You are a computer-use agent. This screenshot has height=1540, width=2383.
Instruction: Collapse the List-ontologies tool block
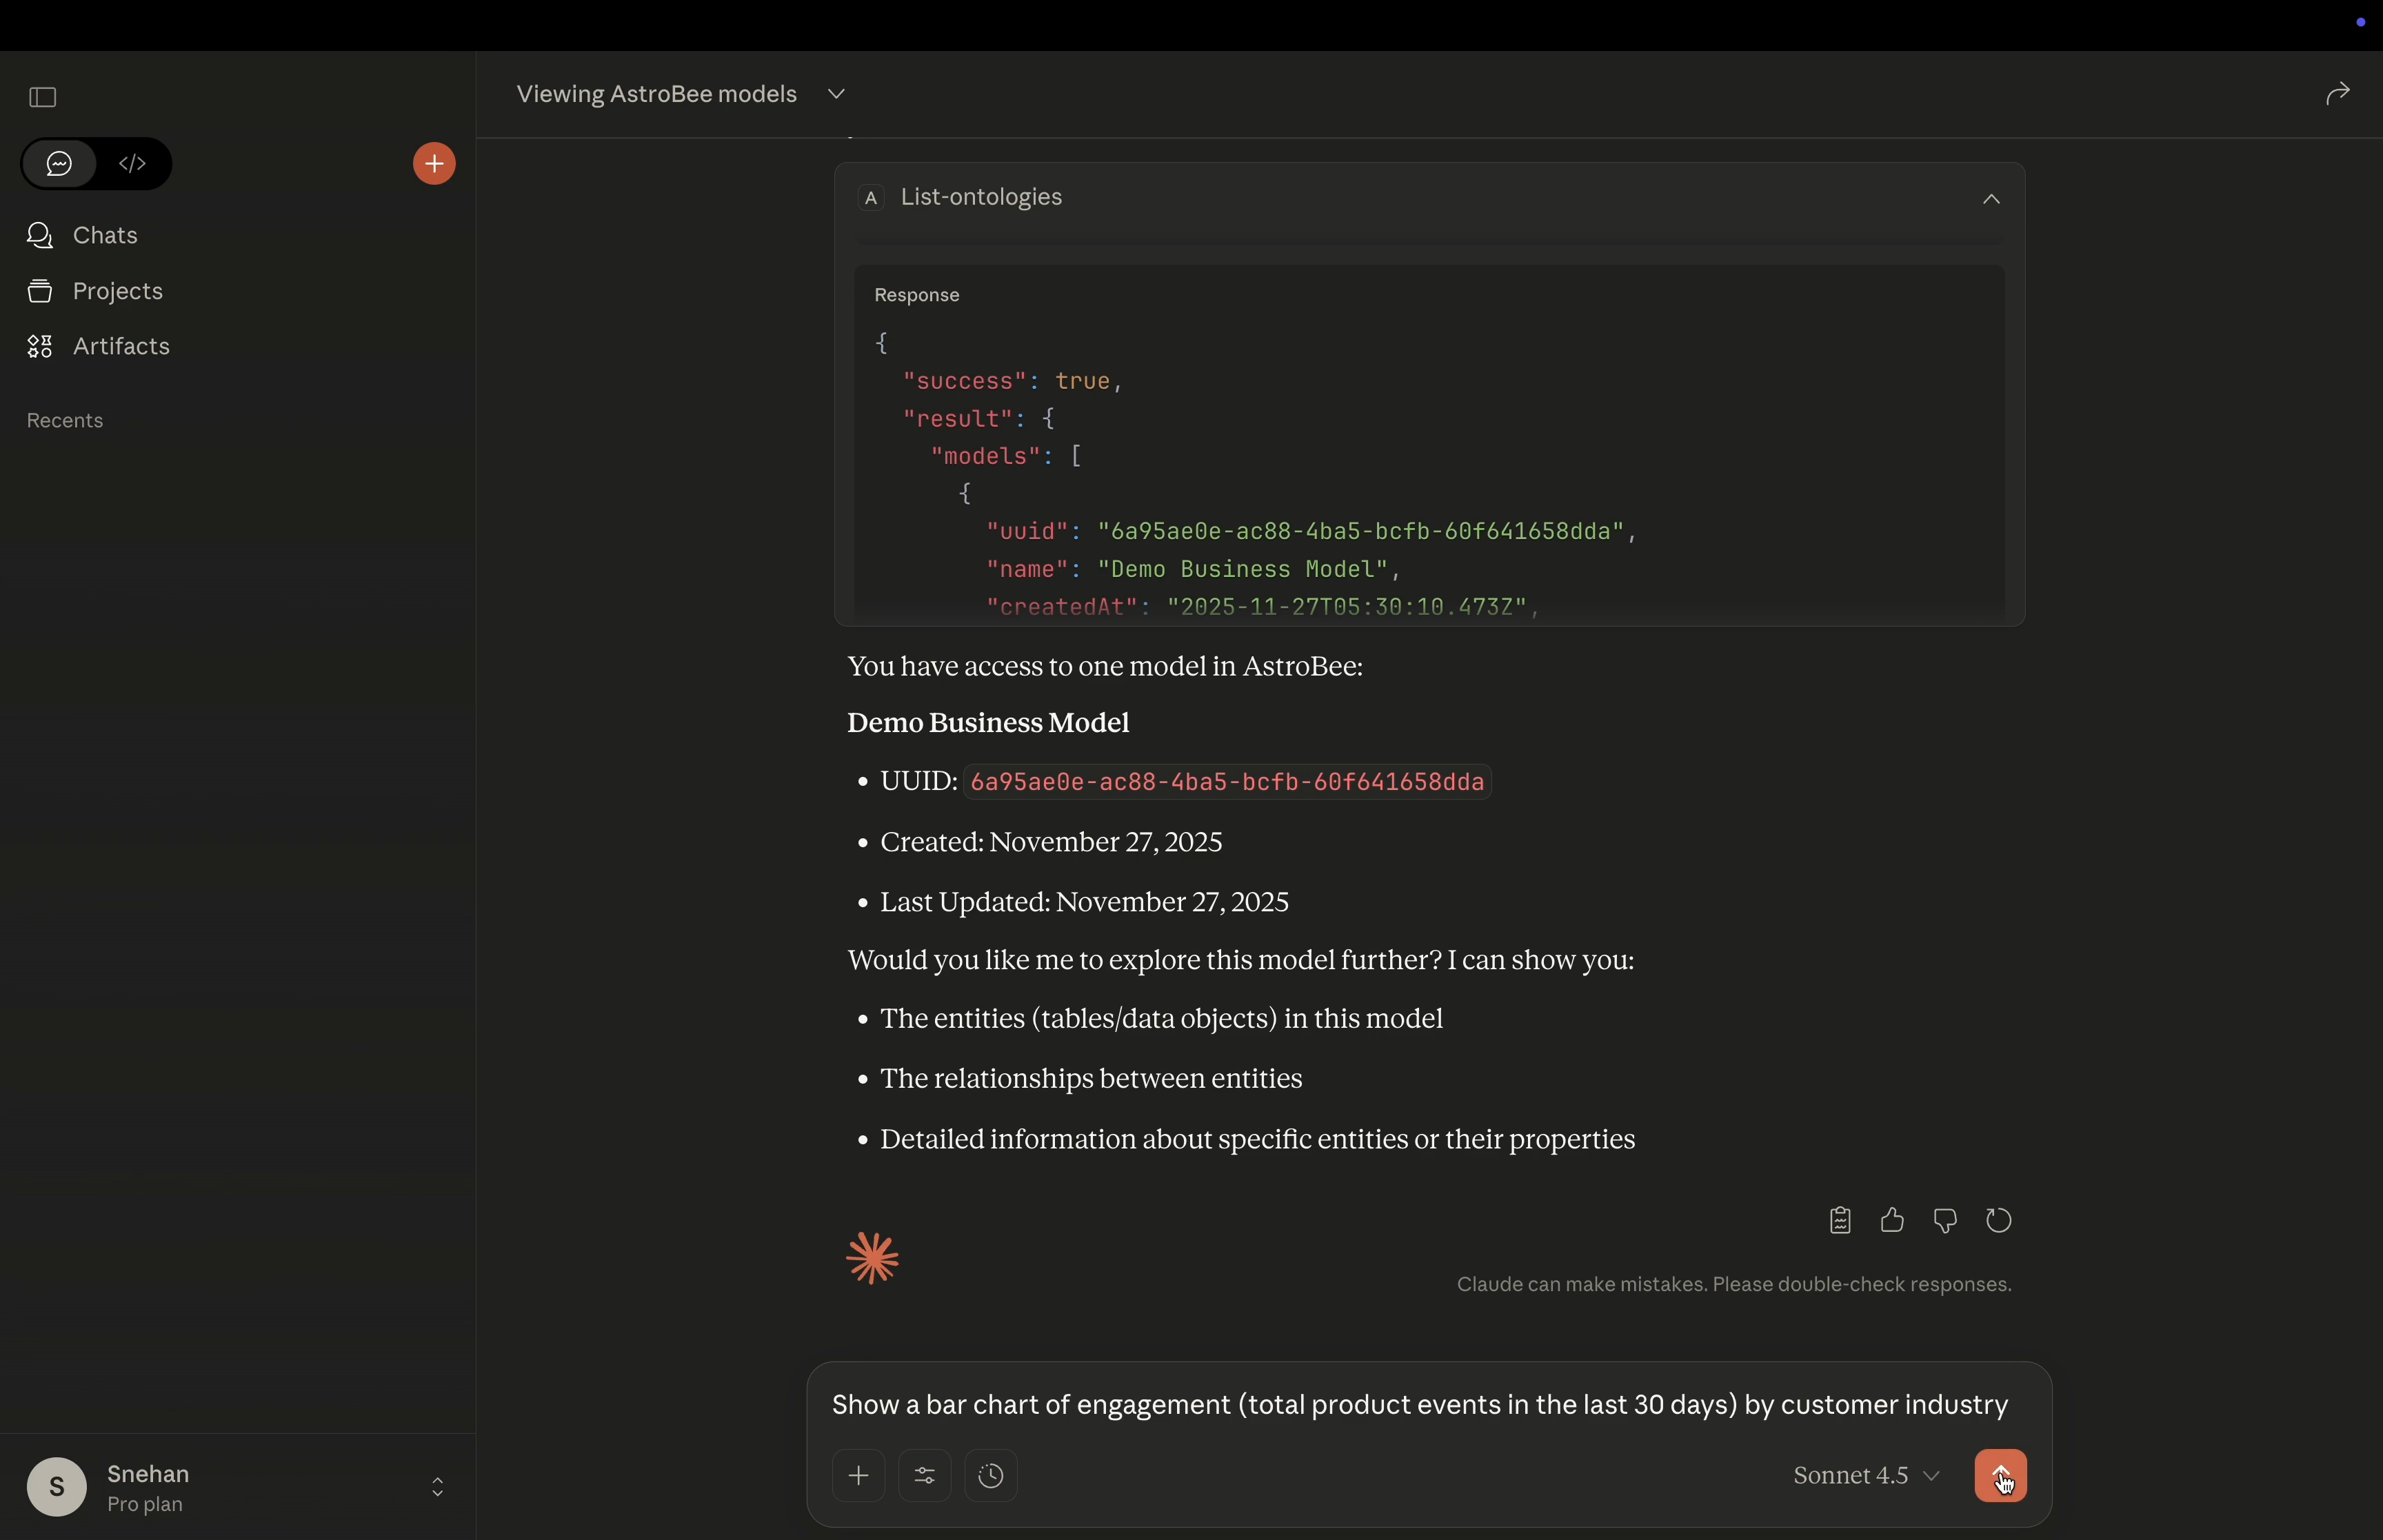click(x=1990, y=199)
